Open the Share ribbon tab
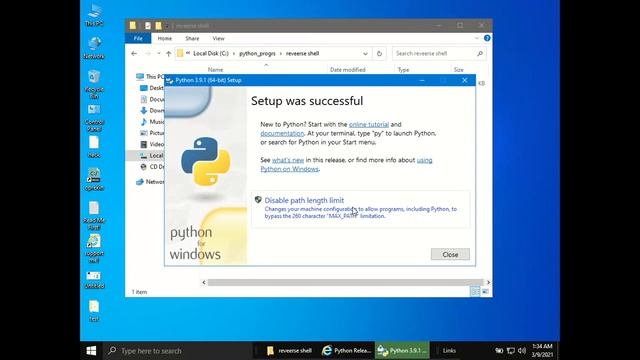 pyautogui.click(x=192, y=38)
